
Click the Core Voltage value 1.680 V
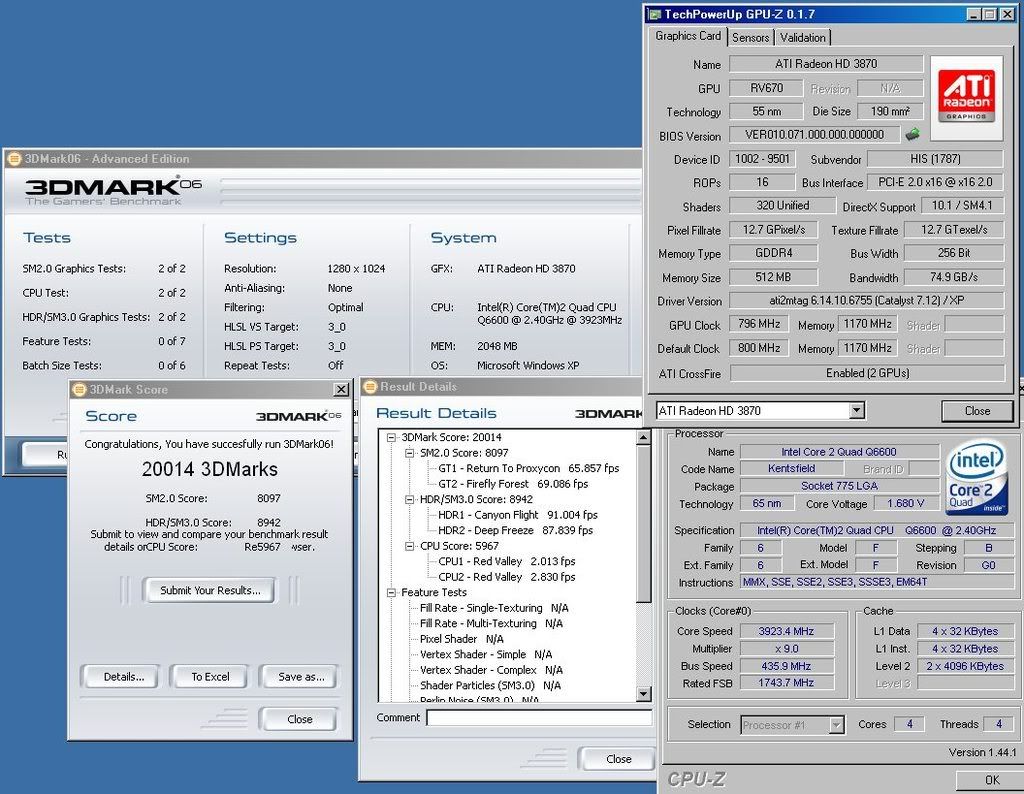[x=905, y=503]
